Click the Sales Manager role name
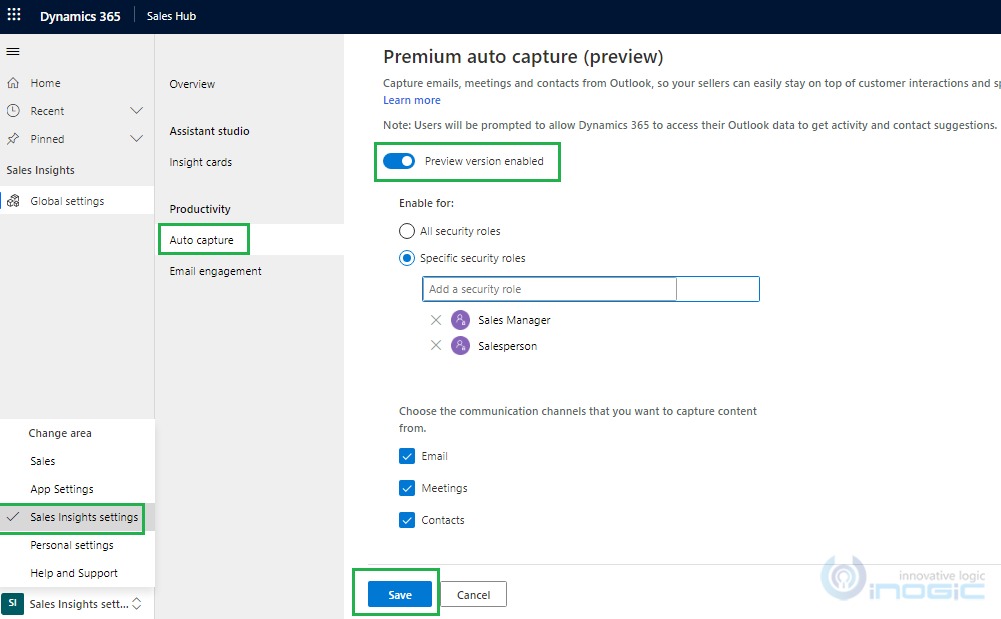Image resolution: width=1001 pixels, height=619 pixels. [514, 320]
